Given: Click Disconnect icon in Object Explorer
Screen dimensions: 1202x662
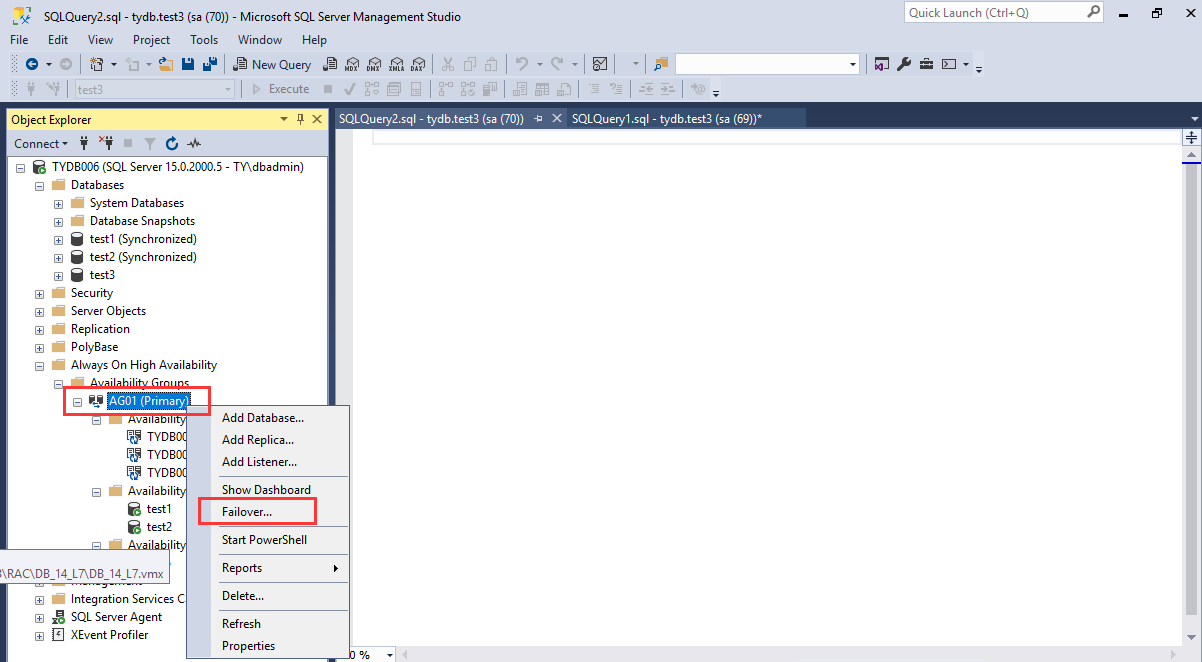Looking at the screenshot, I should click(x=106, y=143).
